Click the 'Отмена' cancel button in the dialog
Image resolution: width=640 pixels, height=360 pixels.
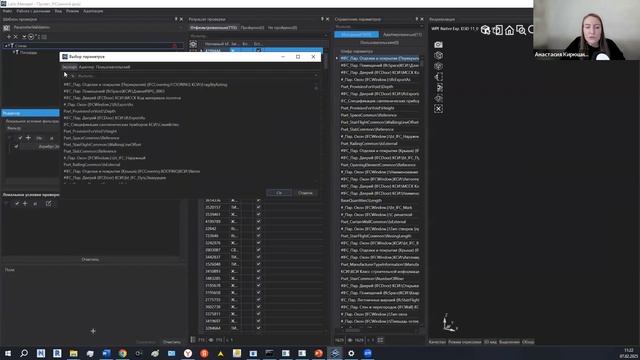coord(305,193)
